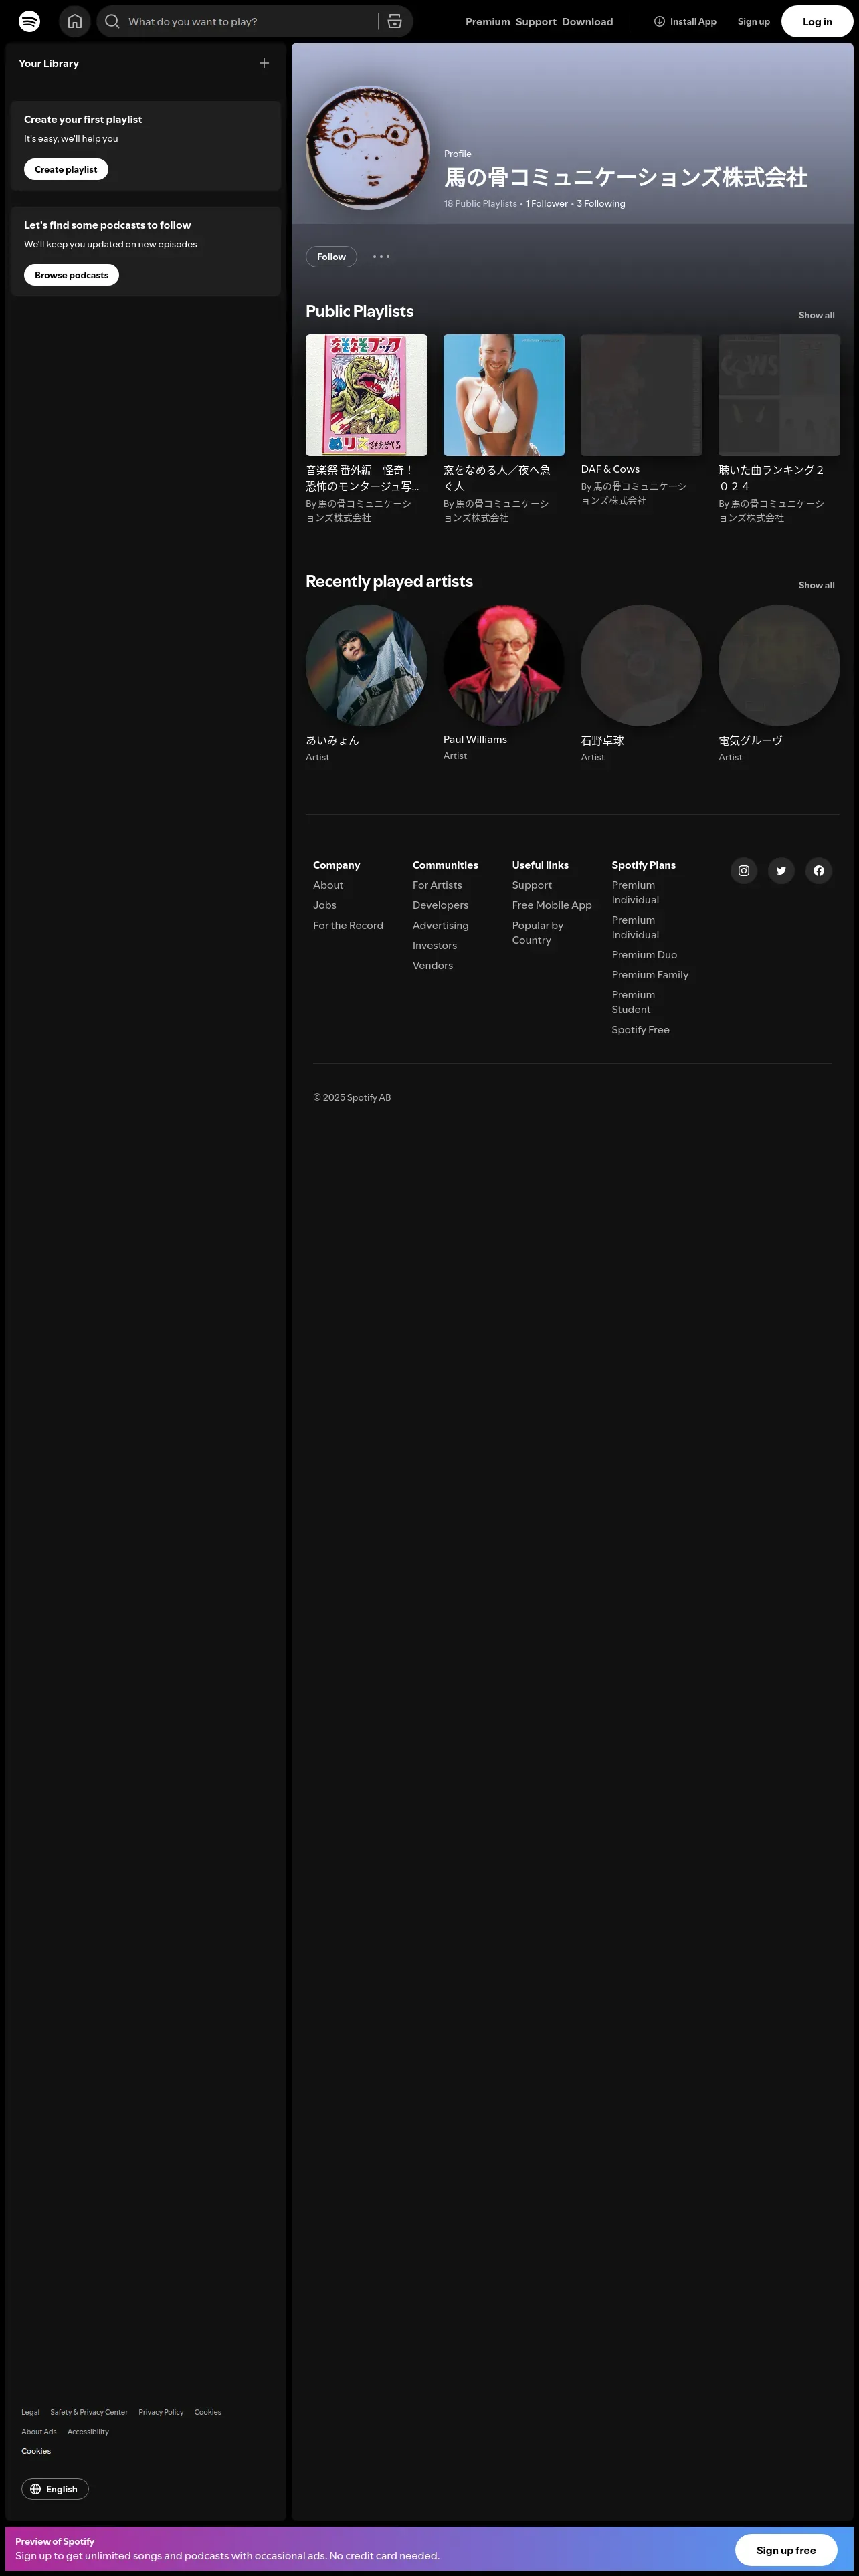859x2576 pixels.
Task: Open the Premium Duo plan link
Action: click(644, 955)
